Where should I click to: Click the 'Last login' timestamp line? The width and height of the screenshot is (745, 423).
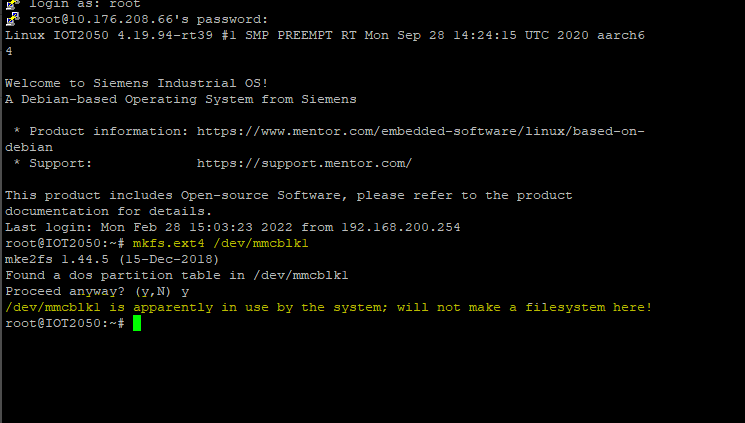pyautogui.click(x=232, y=227)
